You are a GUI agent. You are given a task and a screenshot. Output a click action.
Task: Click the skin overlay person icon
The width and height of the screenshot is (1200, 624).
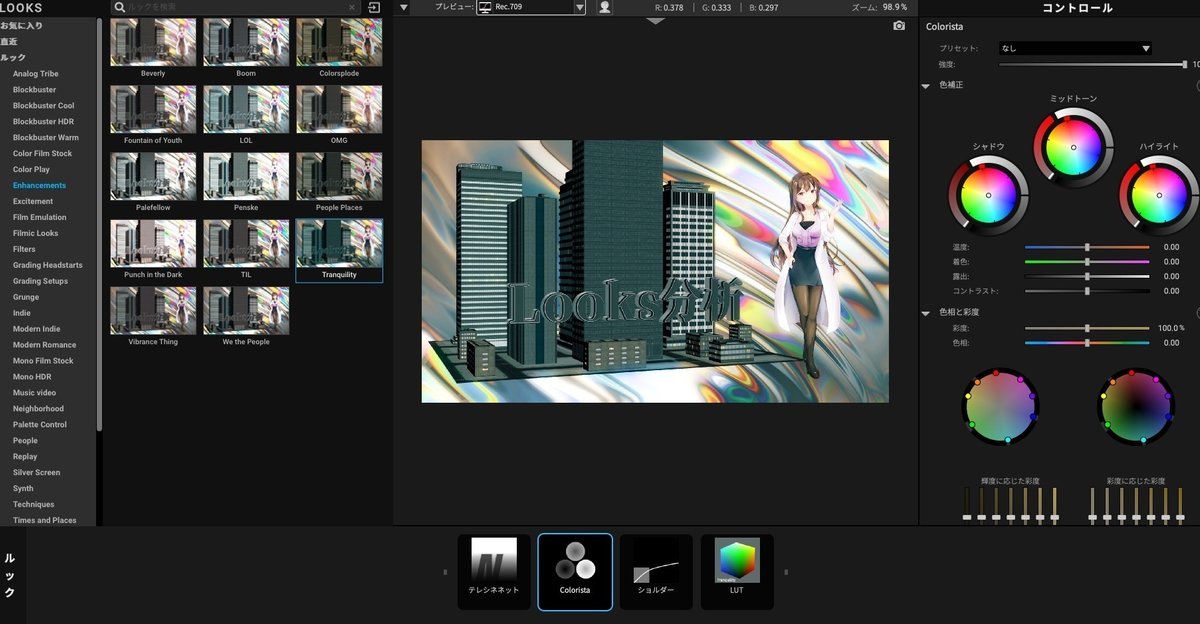605,7
